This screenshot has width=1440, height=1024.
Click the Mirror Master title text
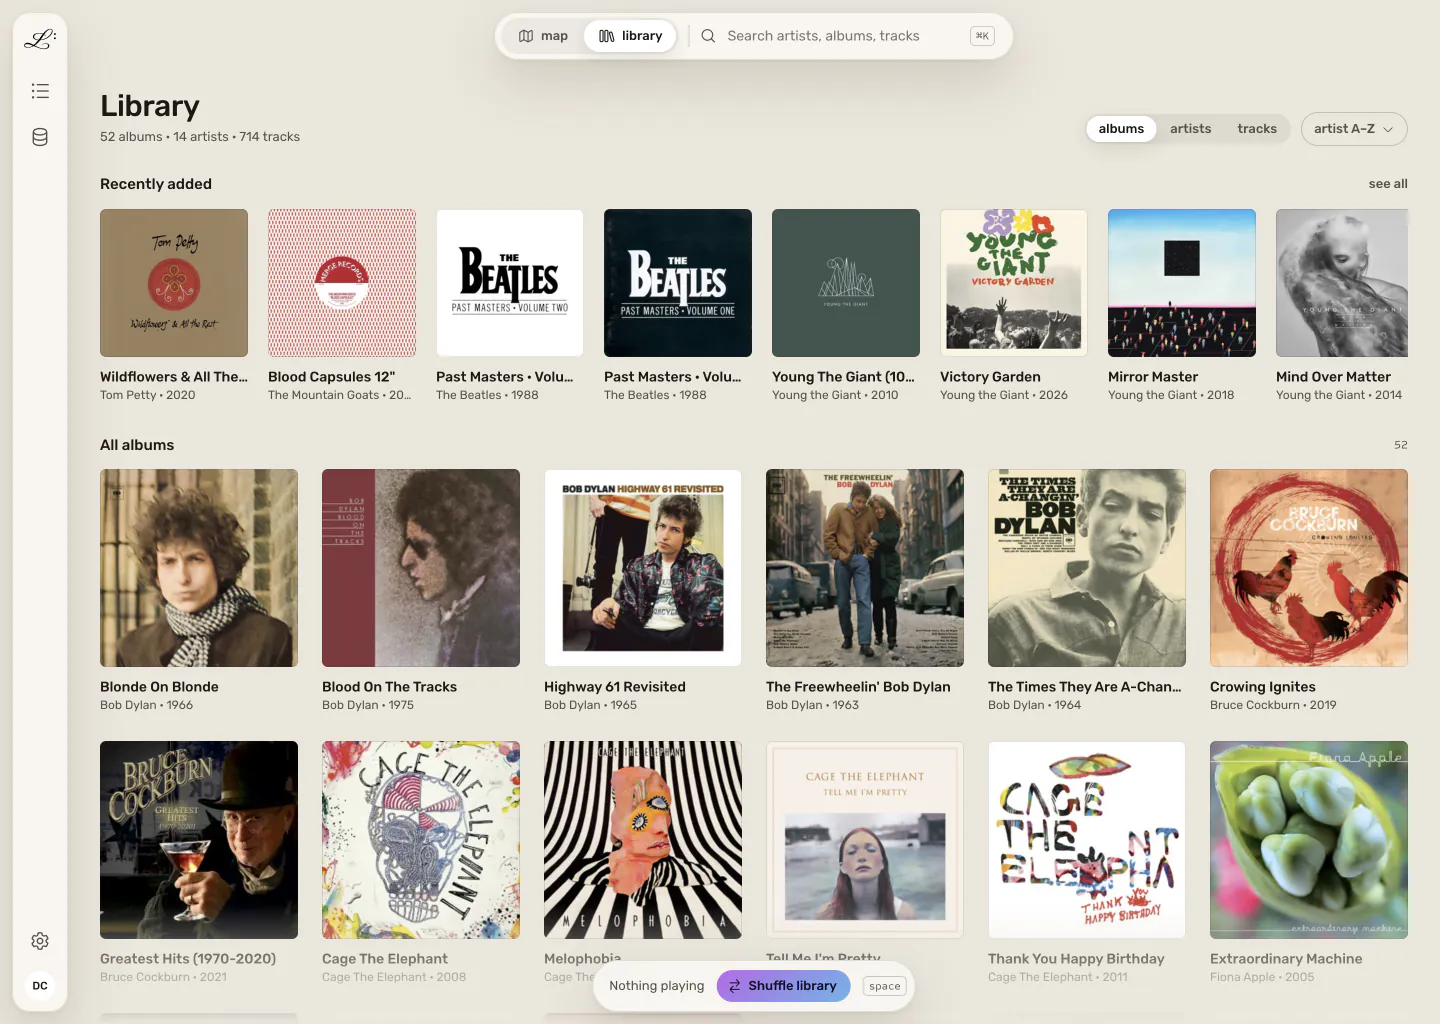pos(1153,377)
